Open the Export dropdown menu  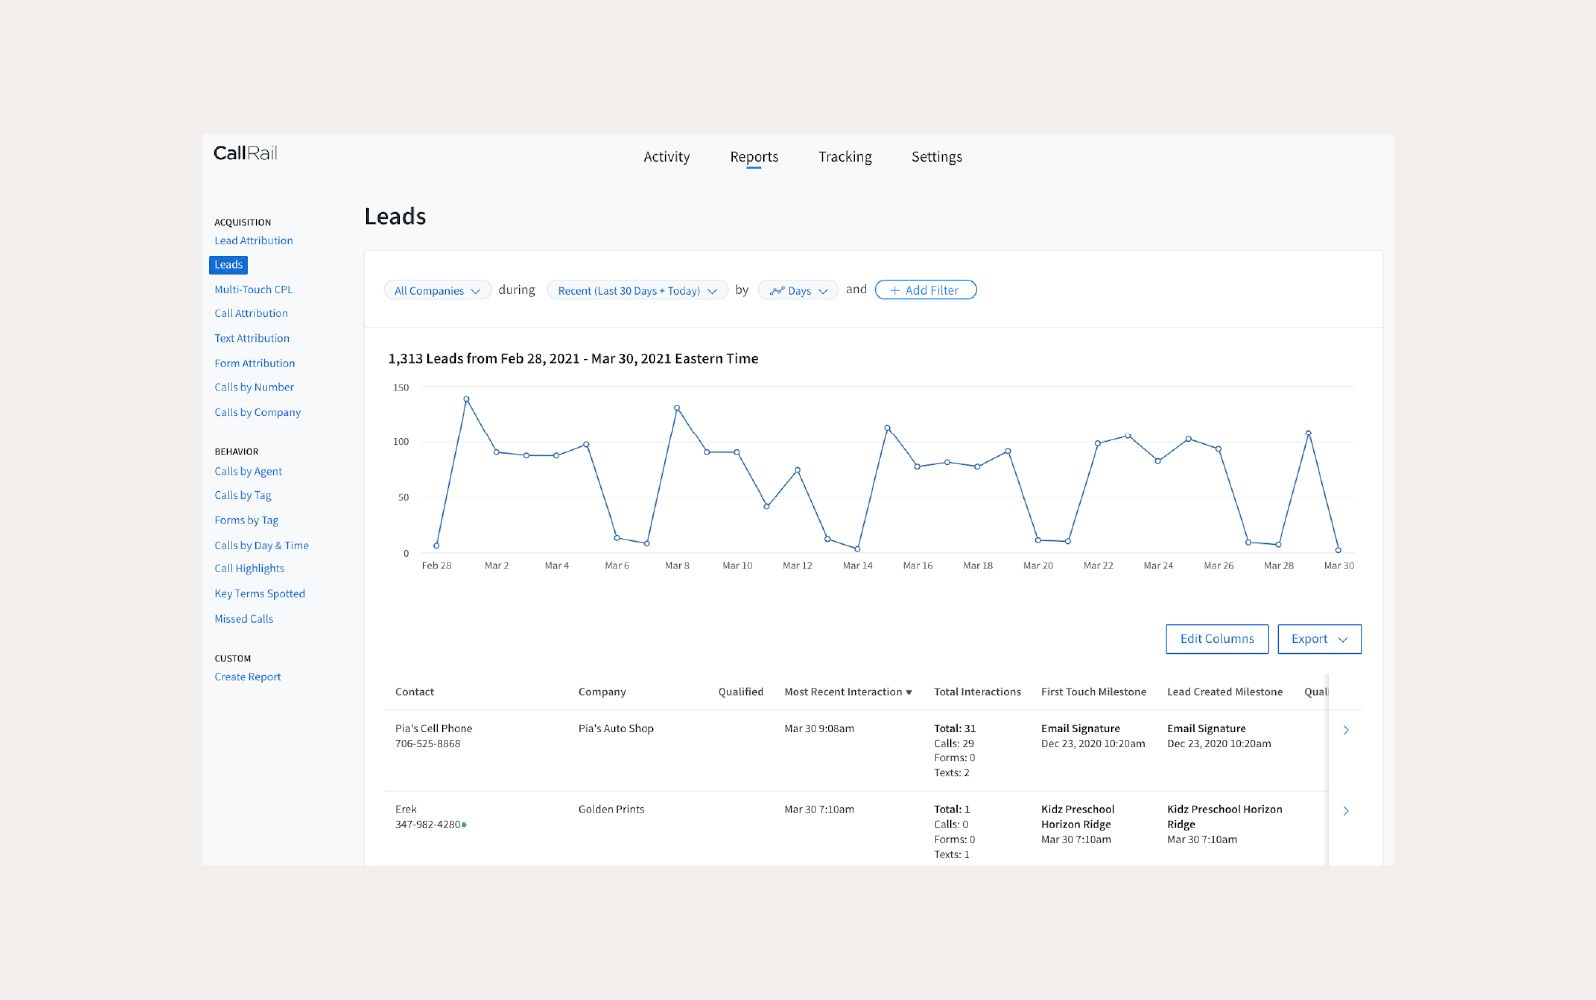pyautogui.click(x=1319, y=639)
